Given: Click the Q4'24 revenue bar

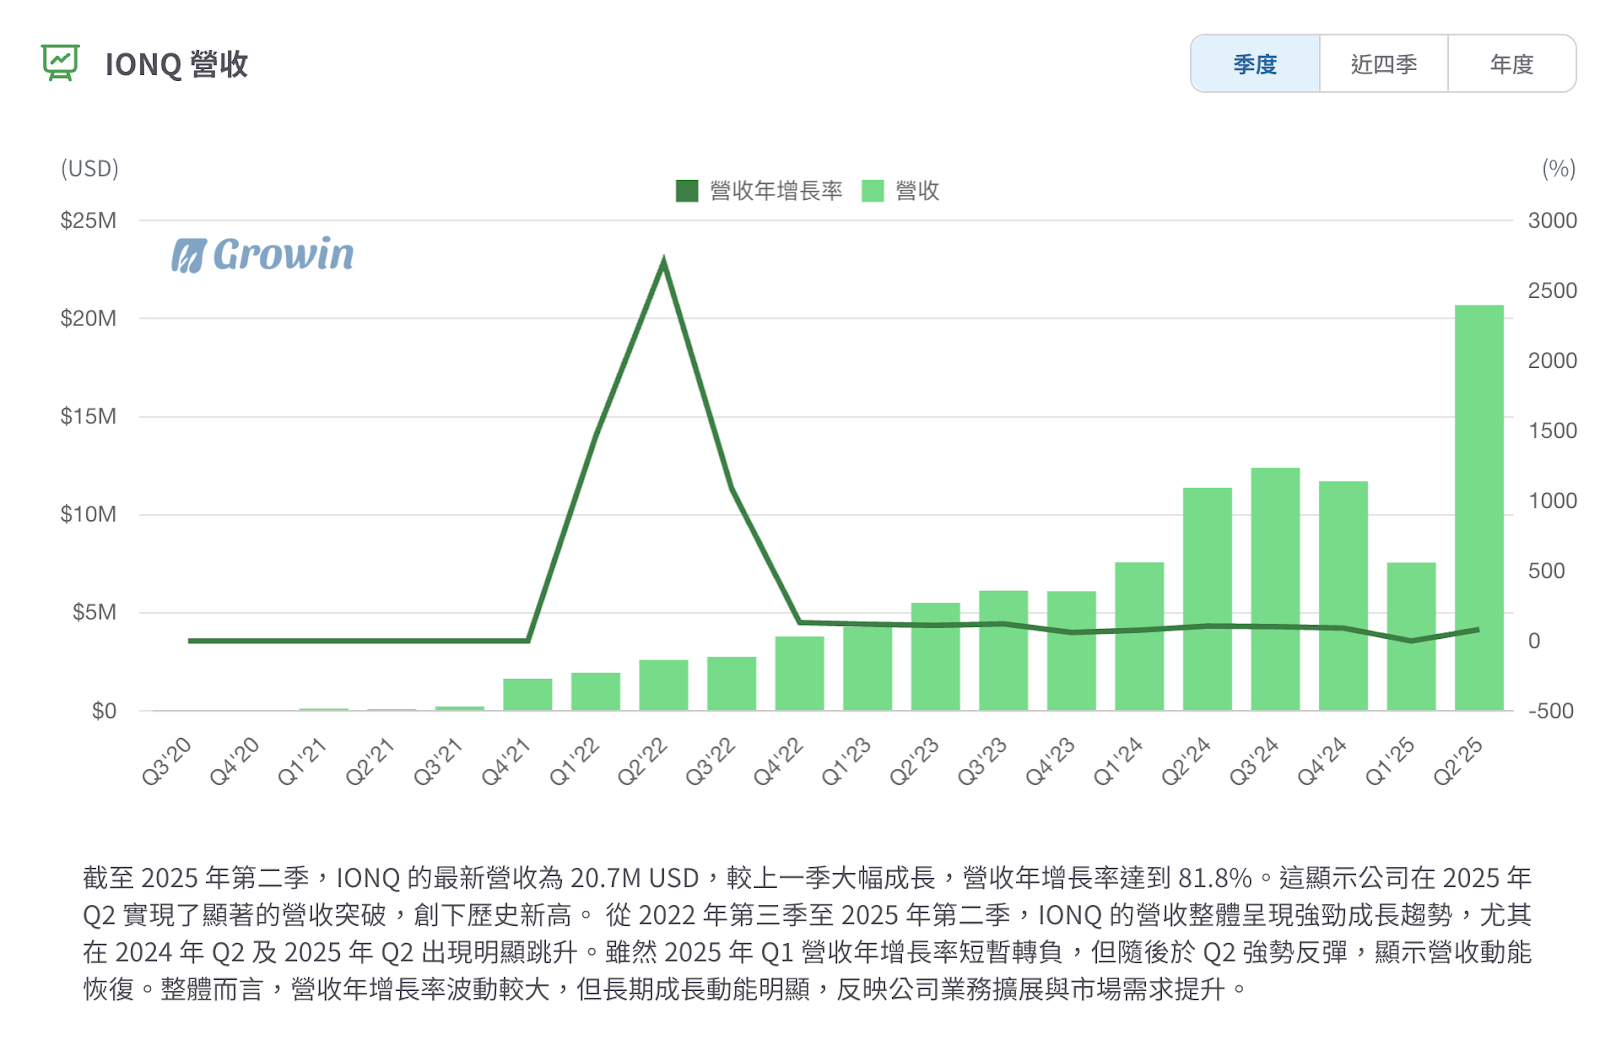Looking at the screenshot, I should [1343, 596].
